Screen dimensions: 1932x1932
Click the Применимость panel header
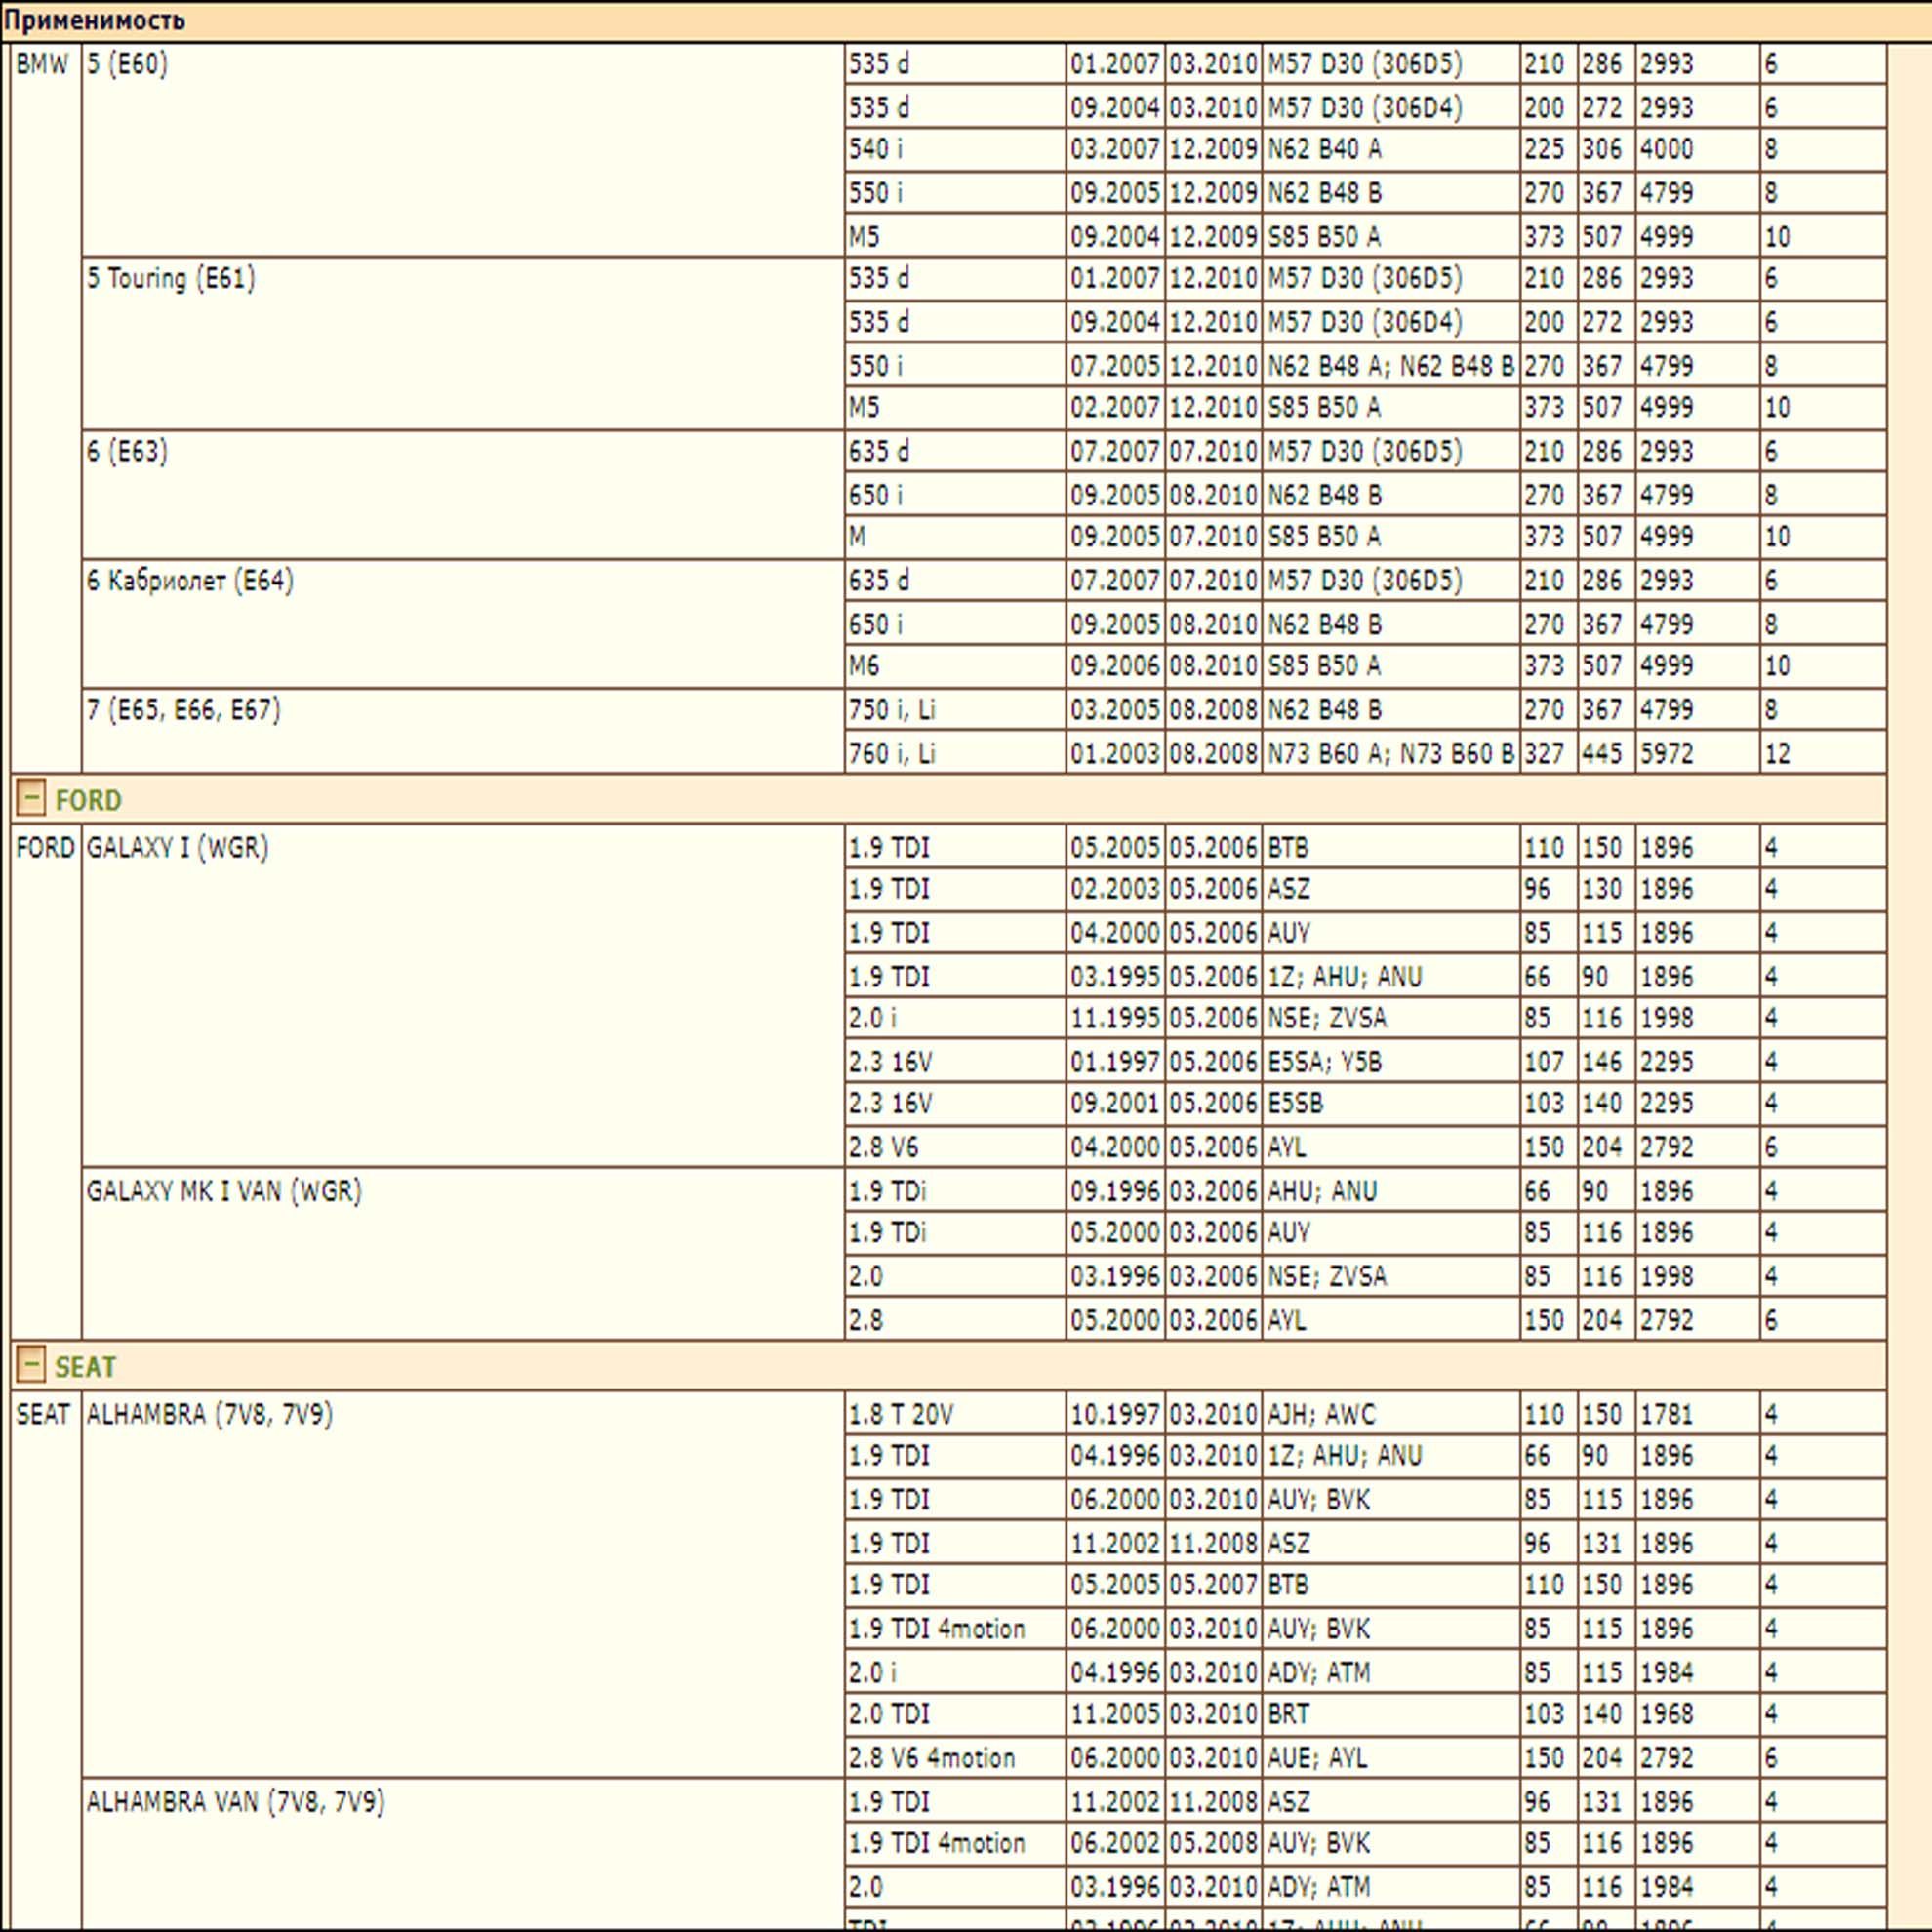point(94,20)
